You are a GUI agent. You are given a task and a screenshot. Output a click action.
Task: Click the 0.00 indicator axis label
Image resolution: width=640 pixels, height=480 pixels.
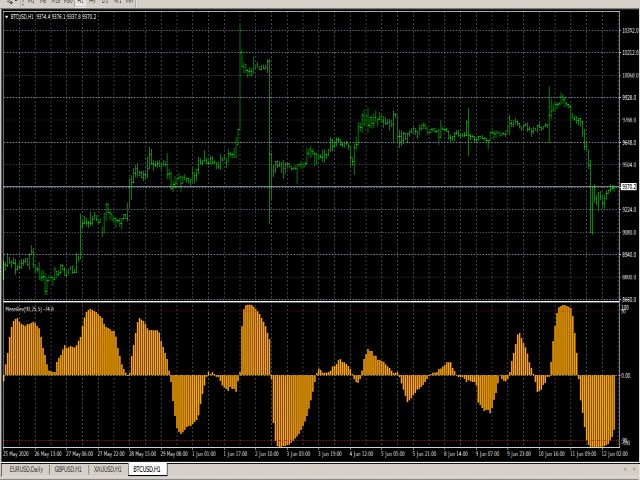coord(626,376)
